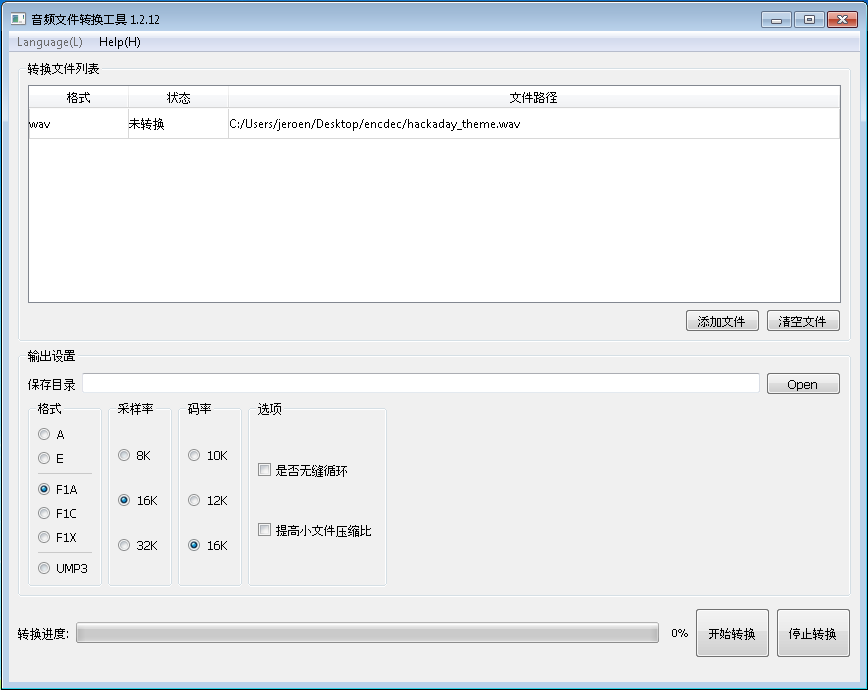Image resolution: width=868 pixels, height=690 pixels.
Task: Open the Help(H) menu
Action: pos(119,42)
